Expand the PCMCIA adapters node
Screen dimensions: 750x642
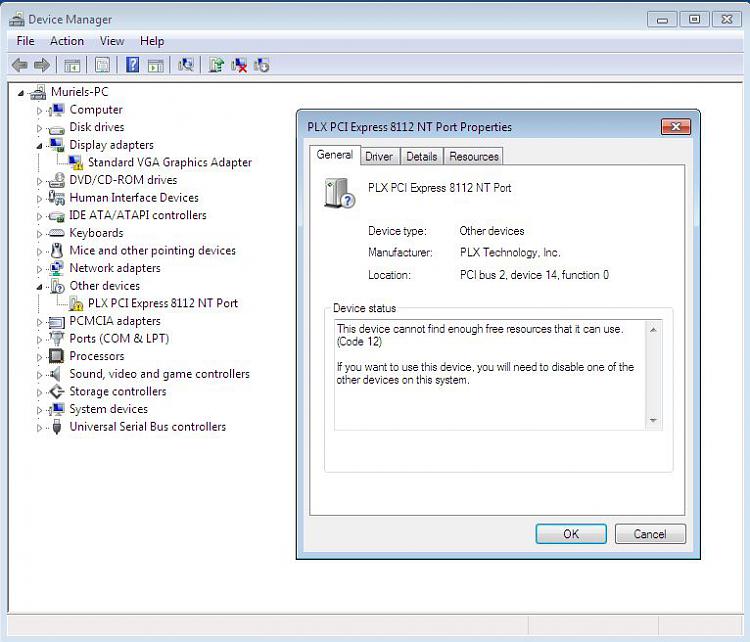[x=39, y=322]
